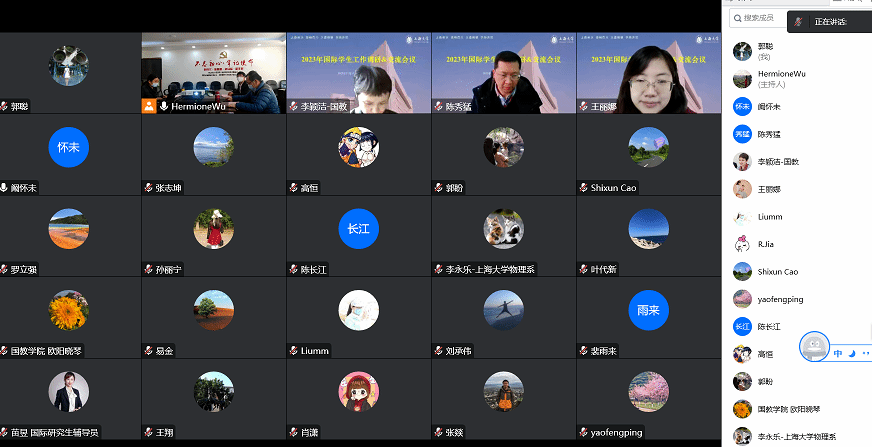Click 王丽娜's video tile

point(648,73)
